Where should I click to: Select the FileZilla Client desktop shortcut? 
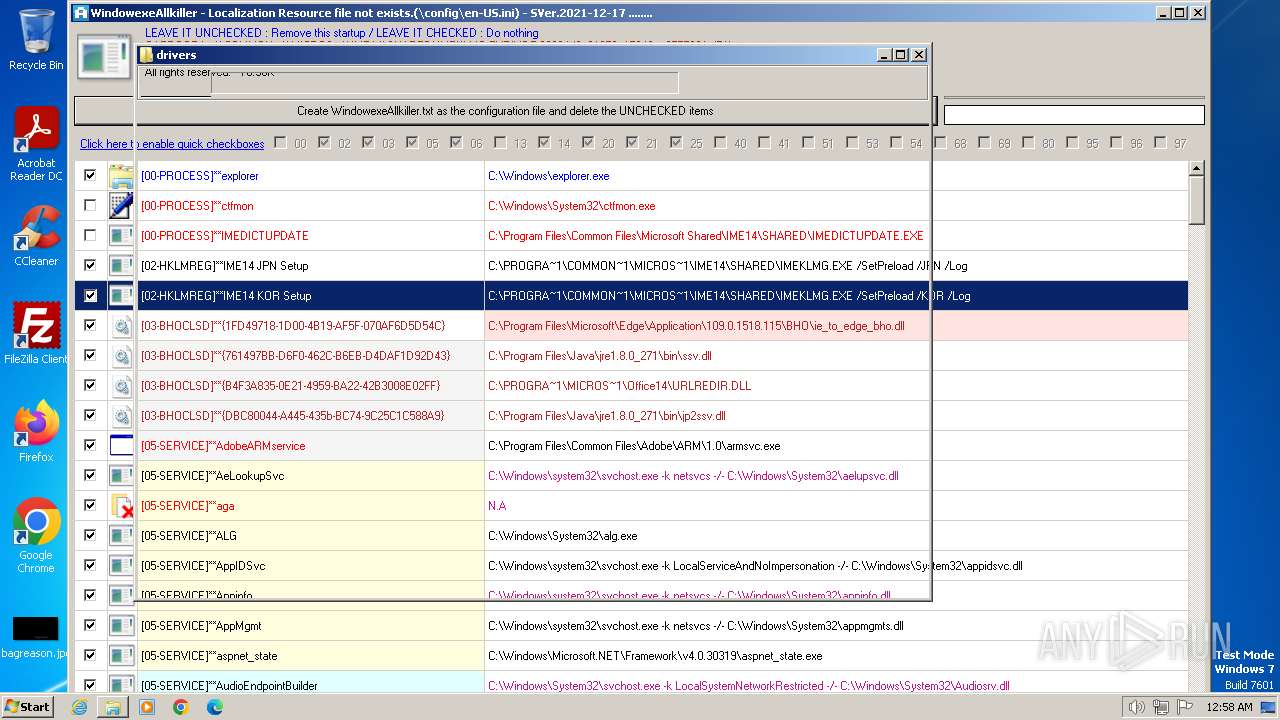coord(36,333)
